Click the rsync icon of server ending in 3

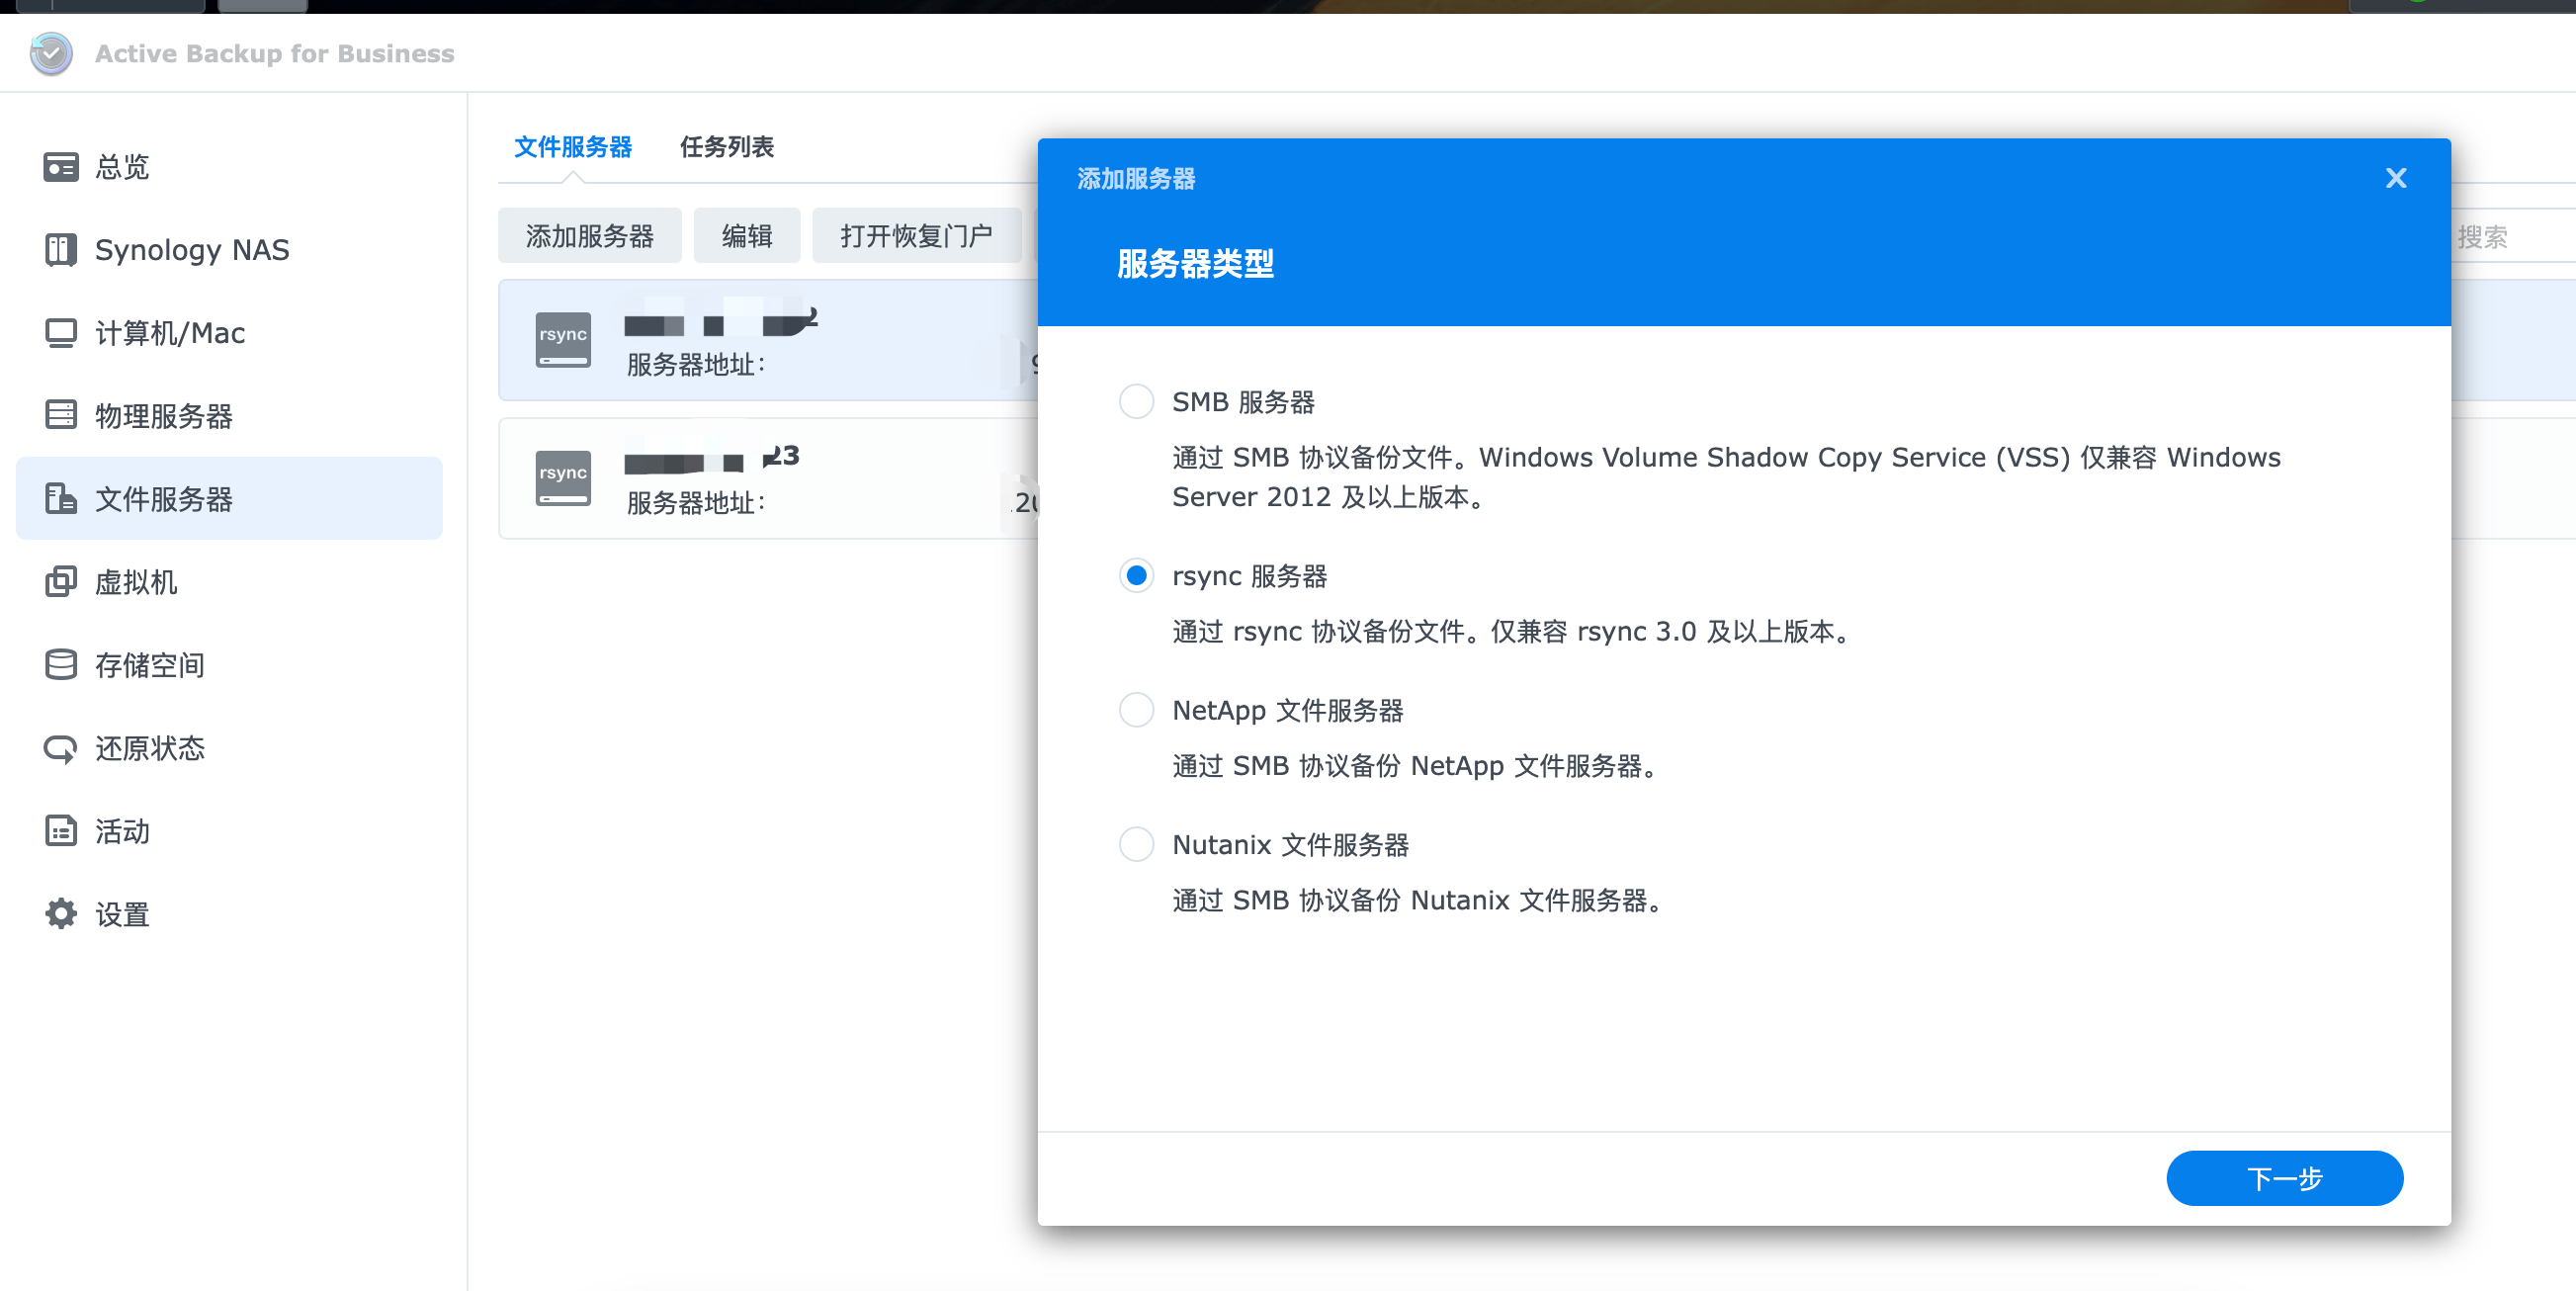tap(563, 478)
